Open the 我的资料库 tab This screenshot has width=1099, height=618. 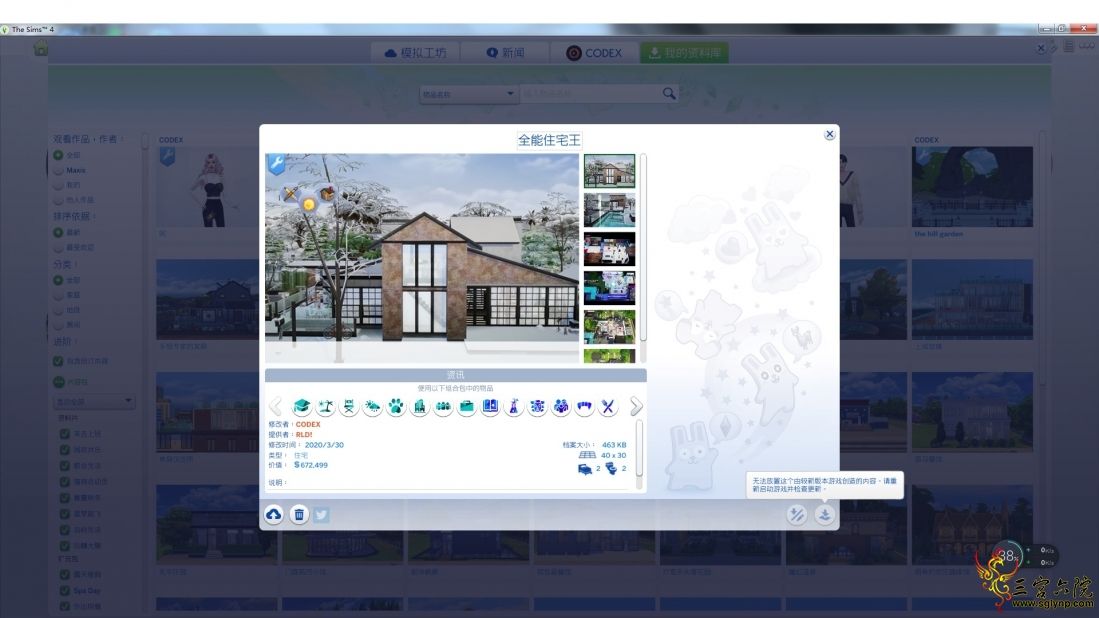coord(684,53)
